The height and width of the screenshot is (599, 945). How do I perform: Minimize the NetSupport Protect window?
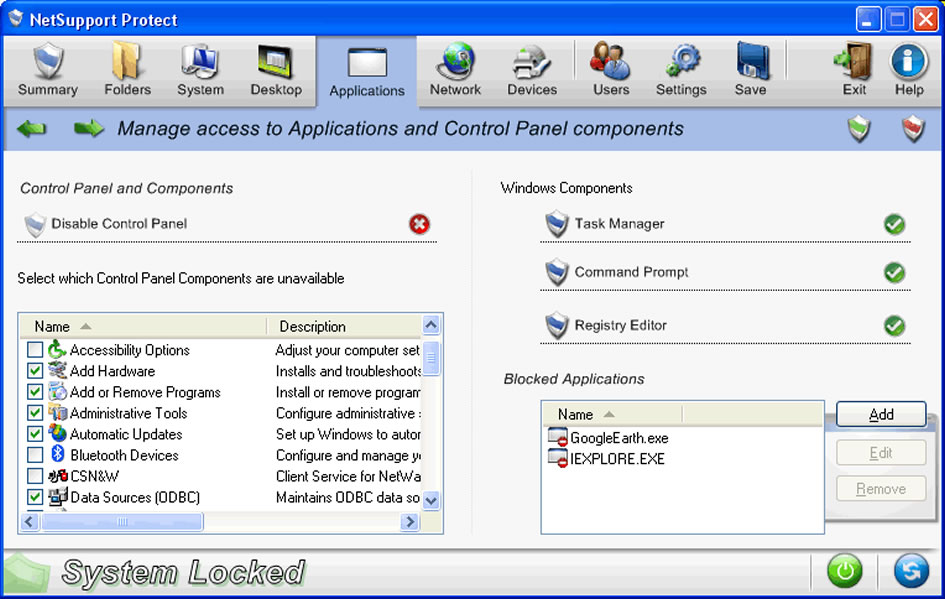868,20
